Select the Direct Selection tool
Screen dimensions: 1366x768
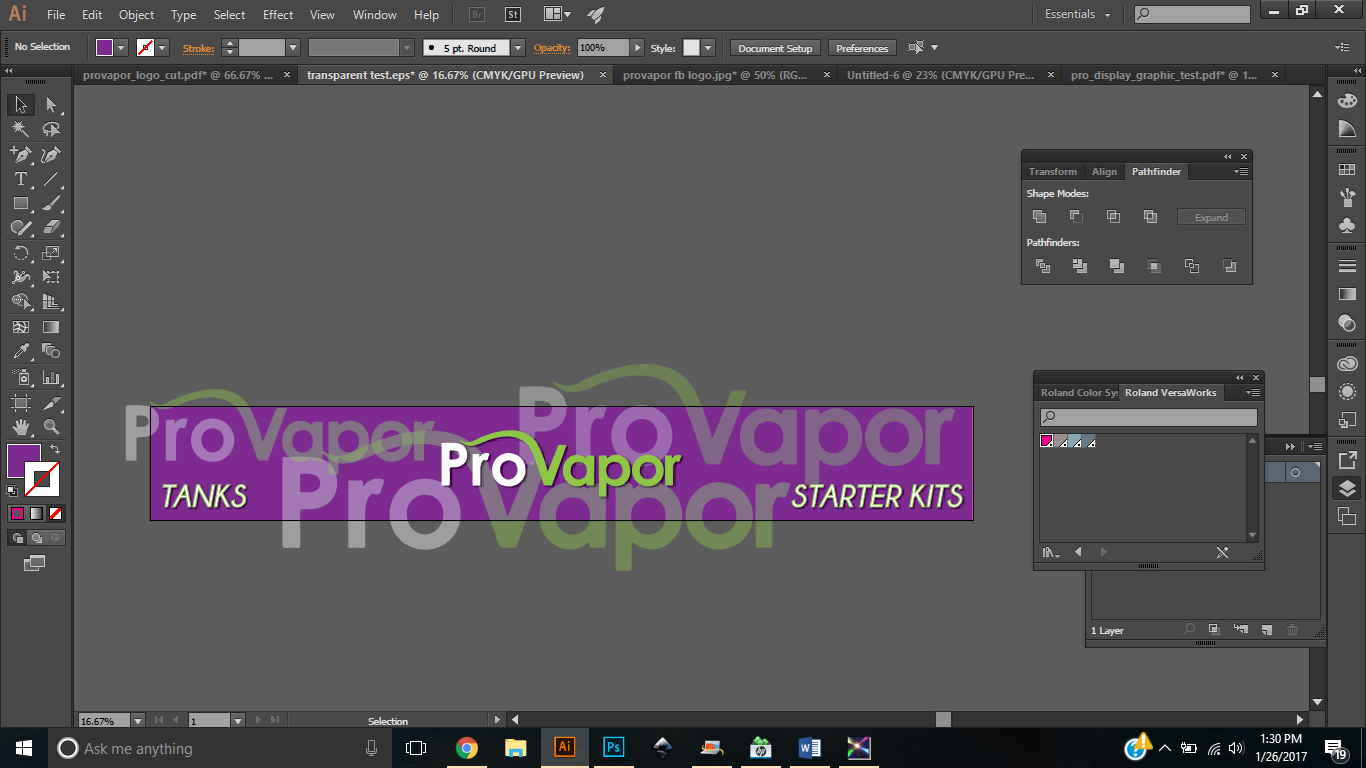pos(51,105)
